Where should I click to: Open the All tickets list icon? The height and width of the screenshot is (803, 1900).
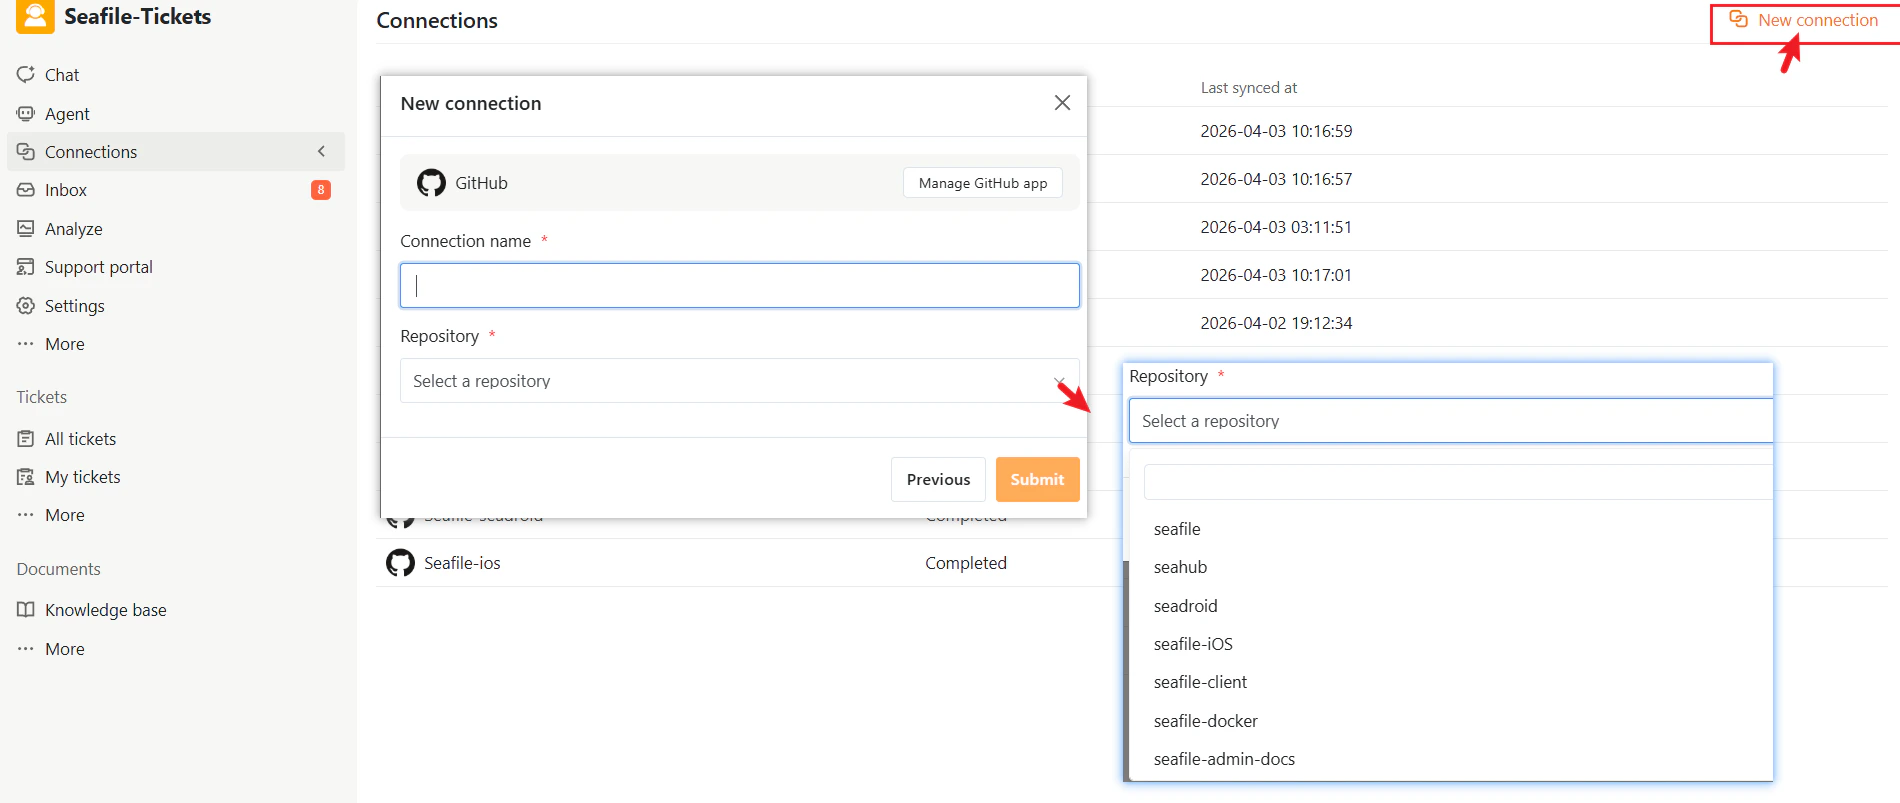[x=26, y=438]
